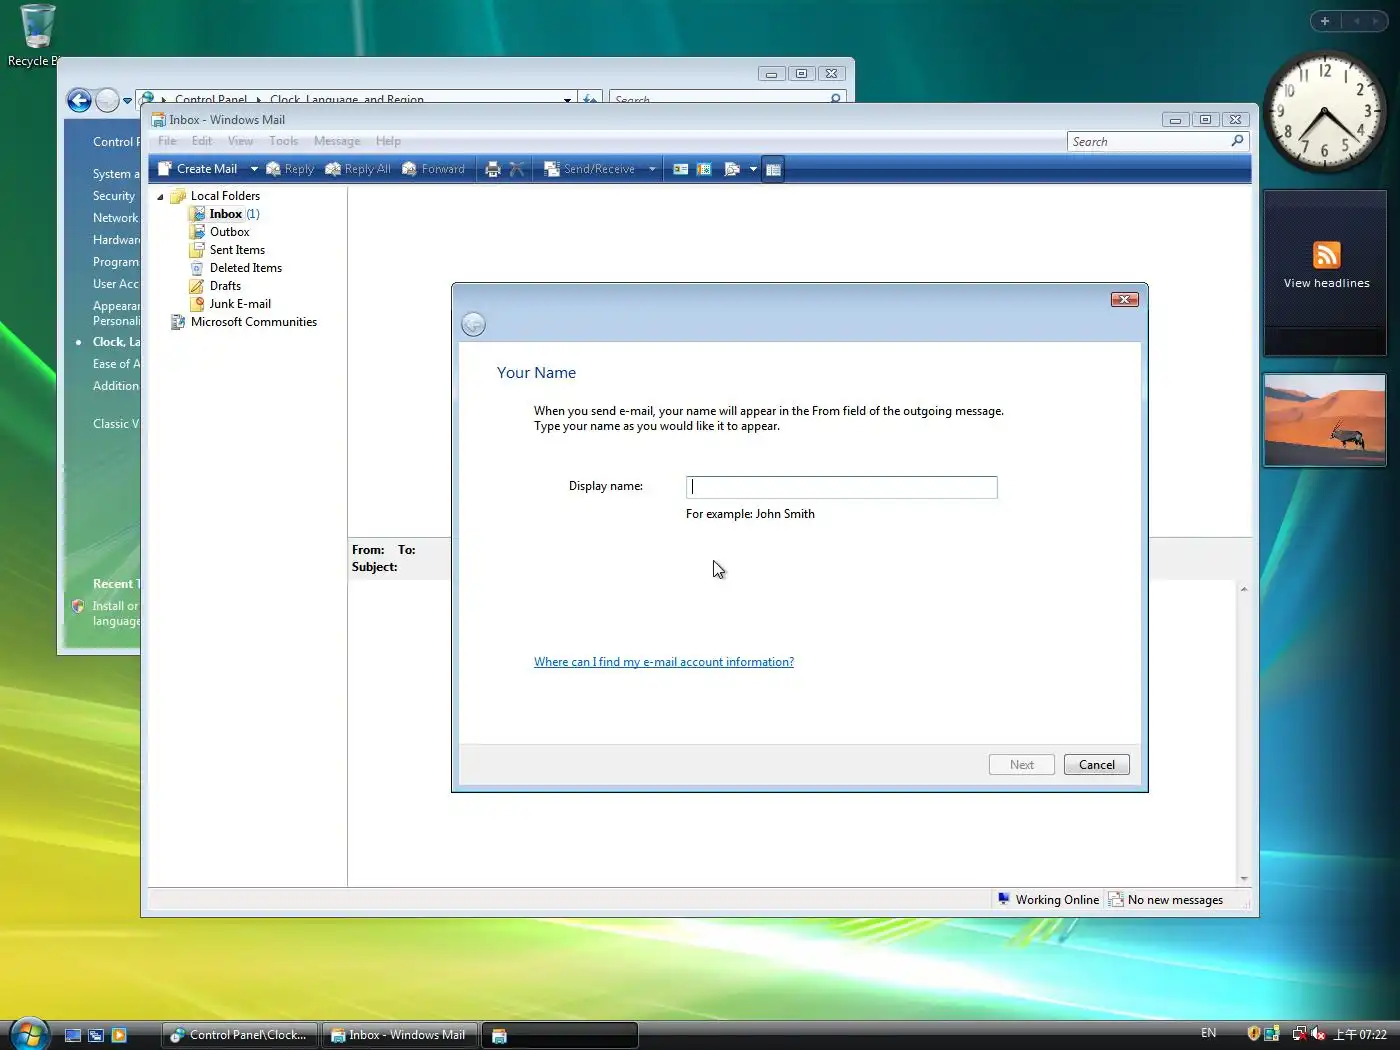Switch to the Inbox - Windows Mail taskbar button
Screen dimensions: 1400x1050
pos(399,1035)
